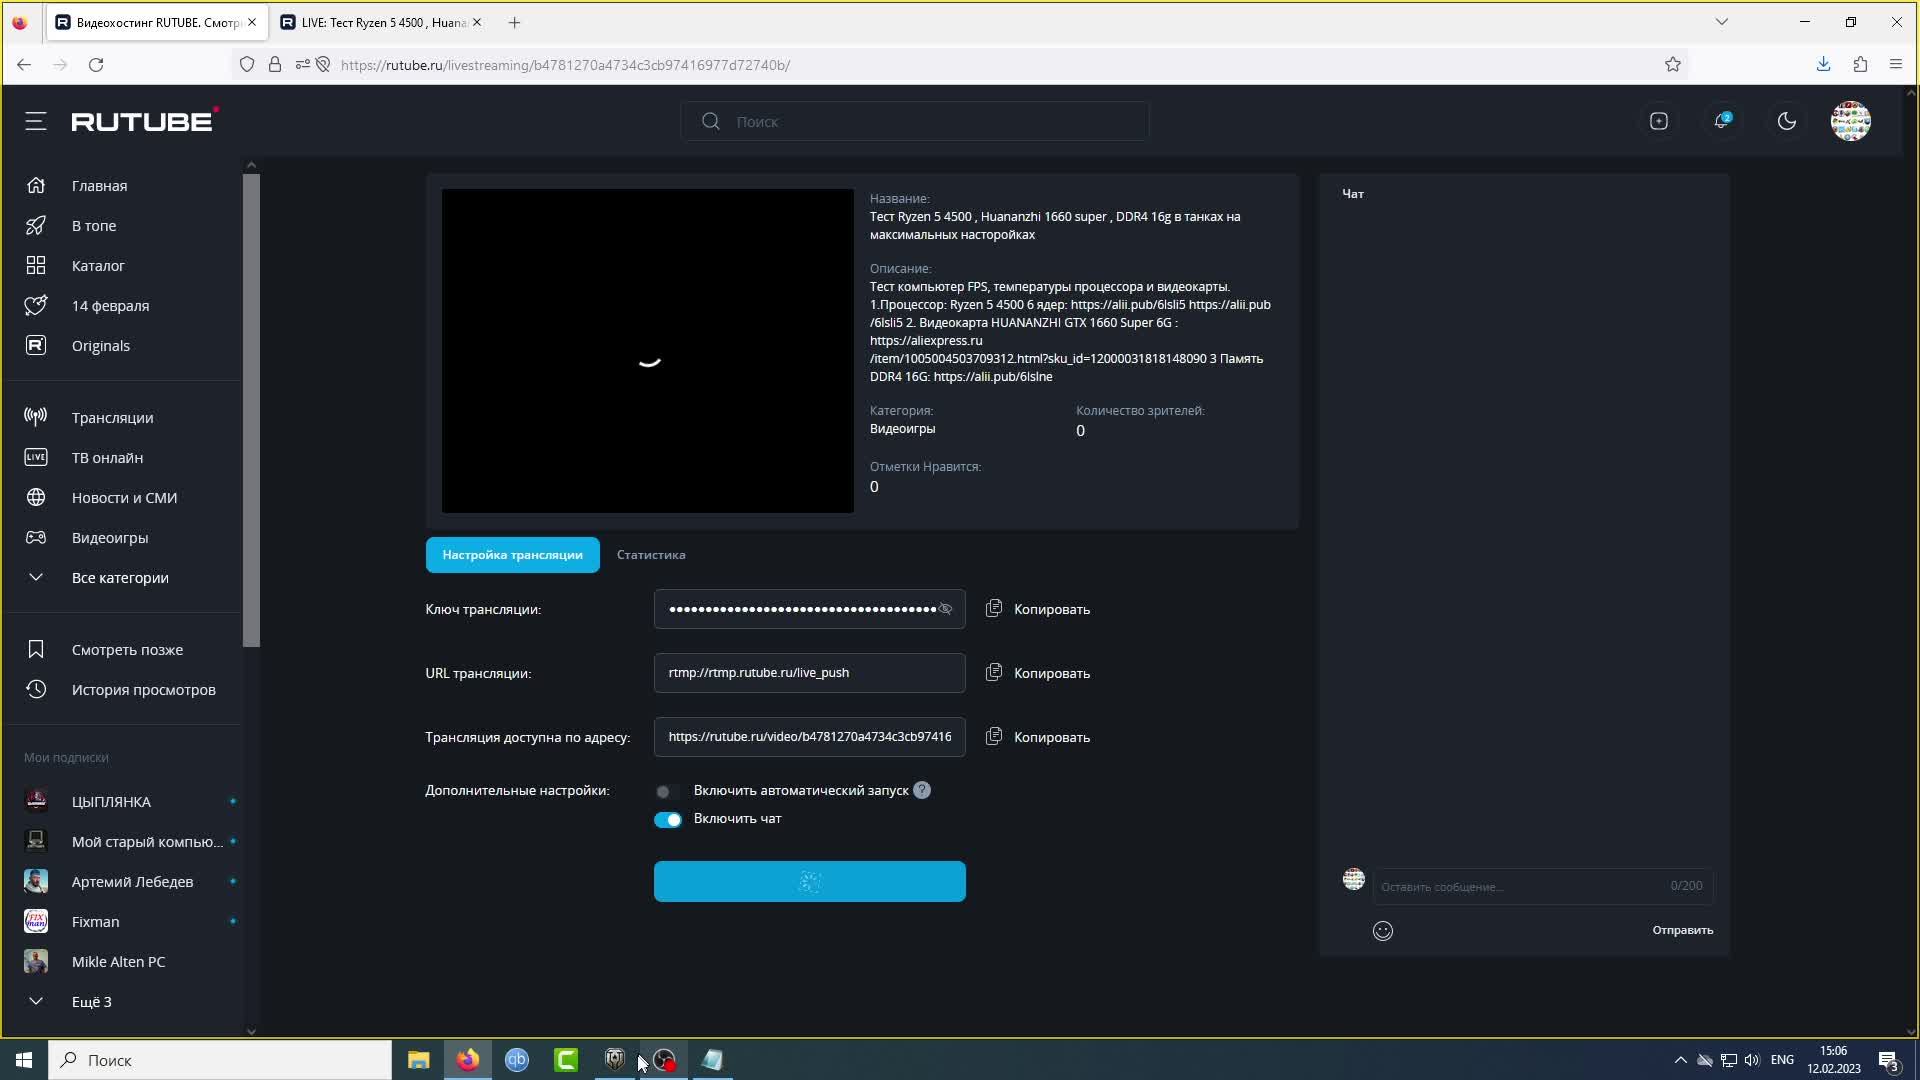Click the upload video plus icon

tap(1658, 121)
